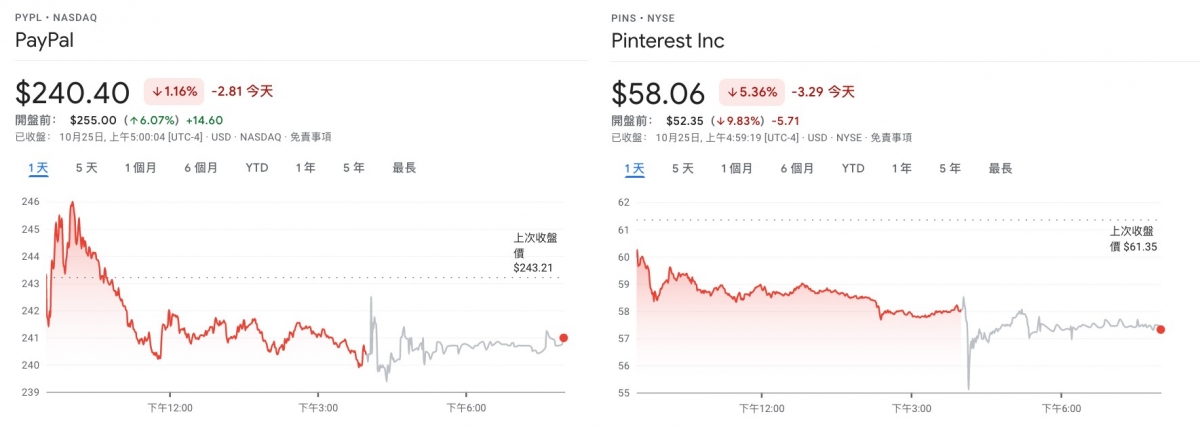The width and height of the screenshot is (1200, 429).
Task: Switch Pinterest chart to 5 天
Action: tap(682, 168)
